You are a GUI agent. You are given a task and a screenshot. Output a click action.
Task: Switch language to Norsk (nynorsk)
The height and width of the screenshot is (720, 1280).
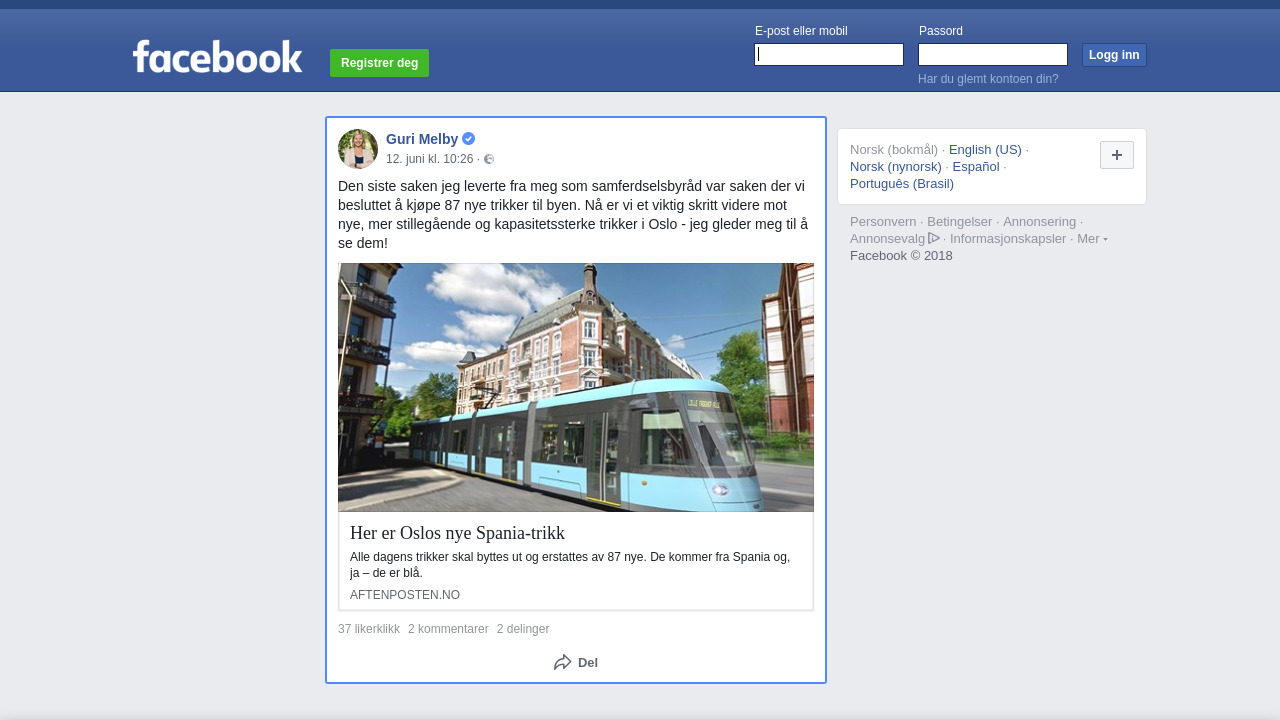pyautogui.click(x=896, y=167)
